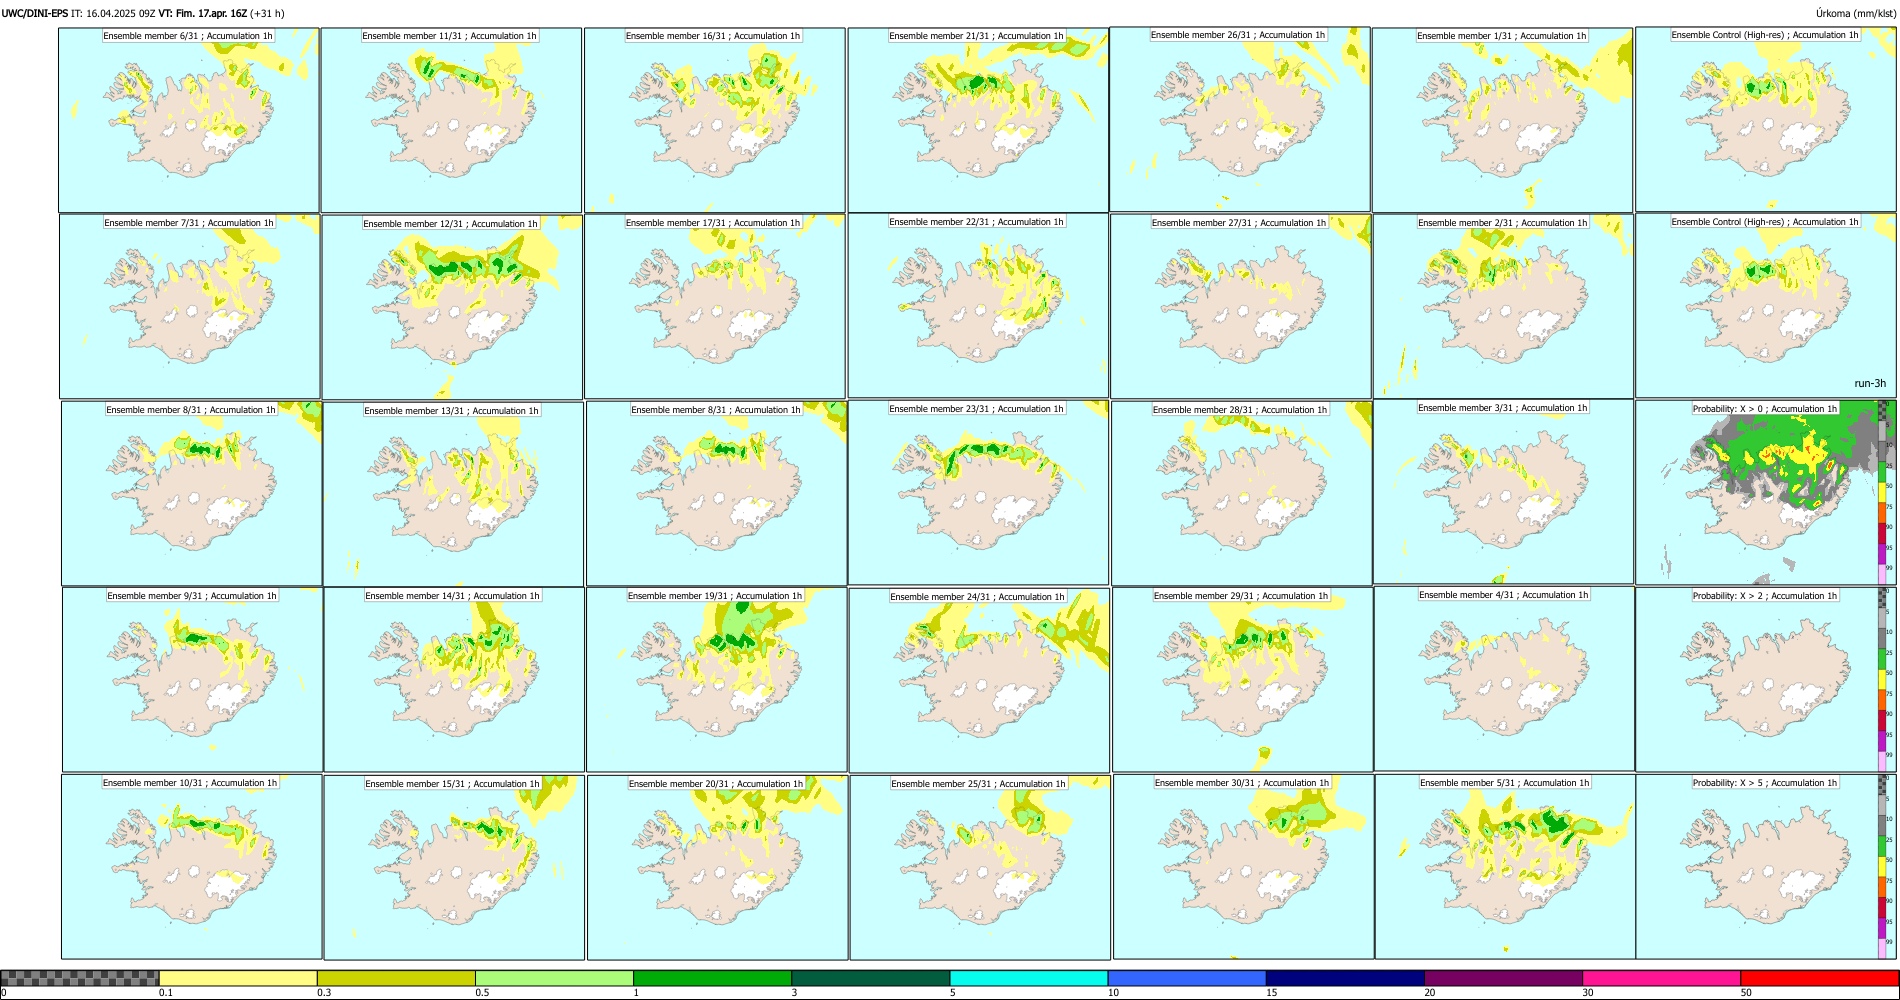Choose the navy 15–20 legend swatch

[x=1345, y=978]
